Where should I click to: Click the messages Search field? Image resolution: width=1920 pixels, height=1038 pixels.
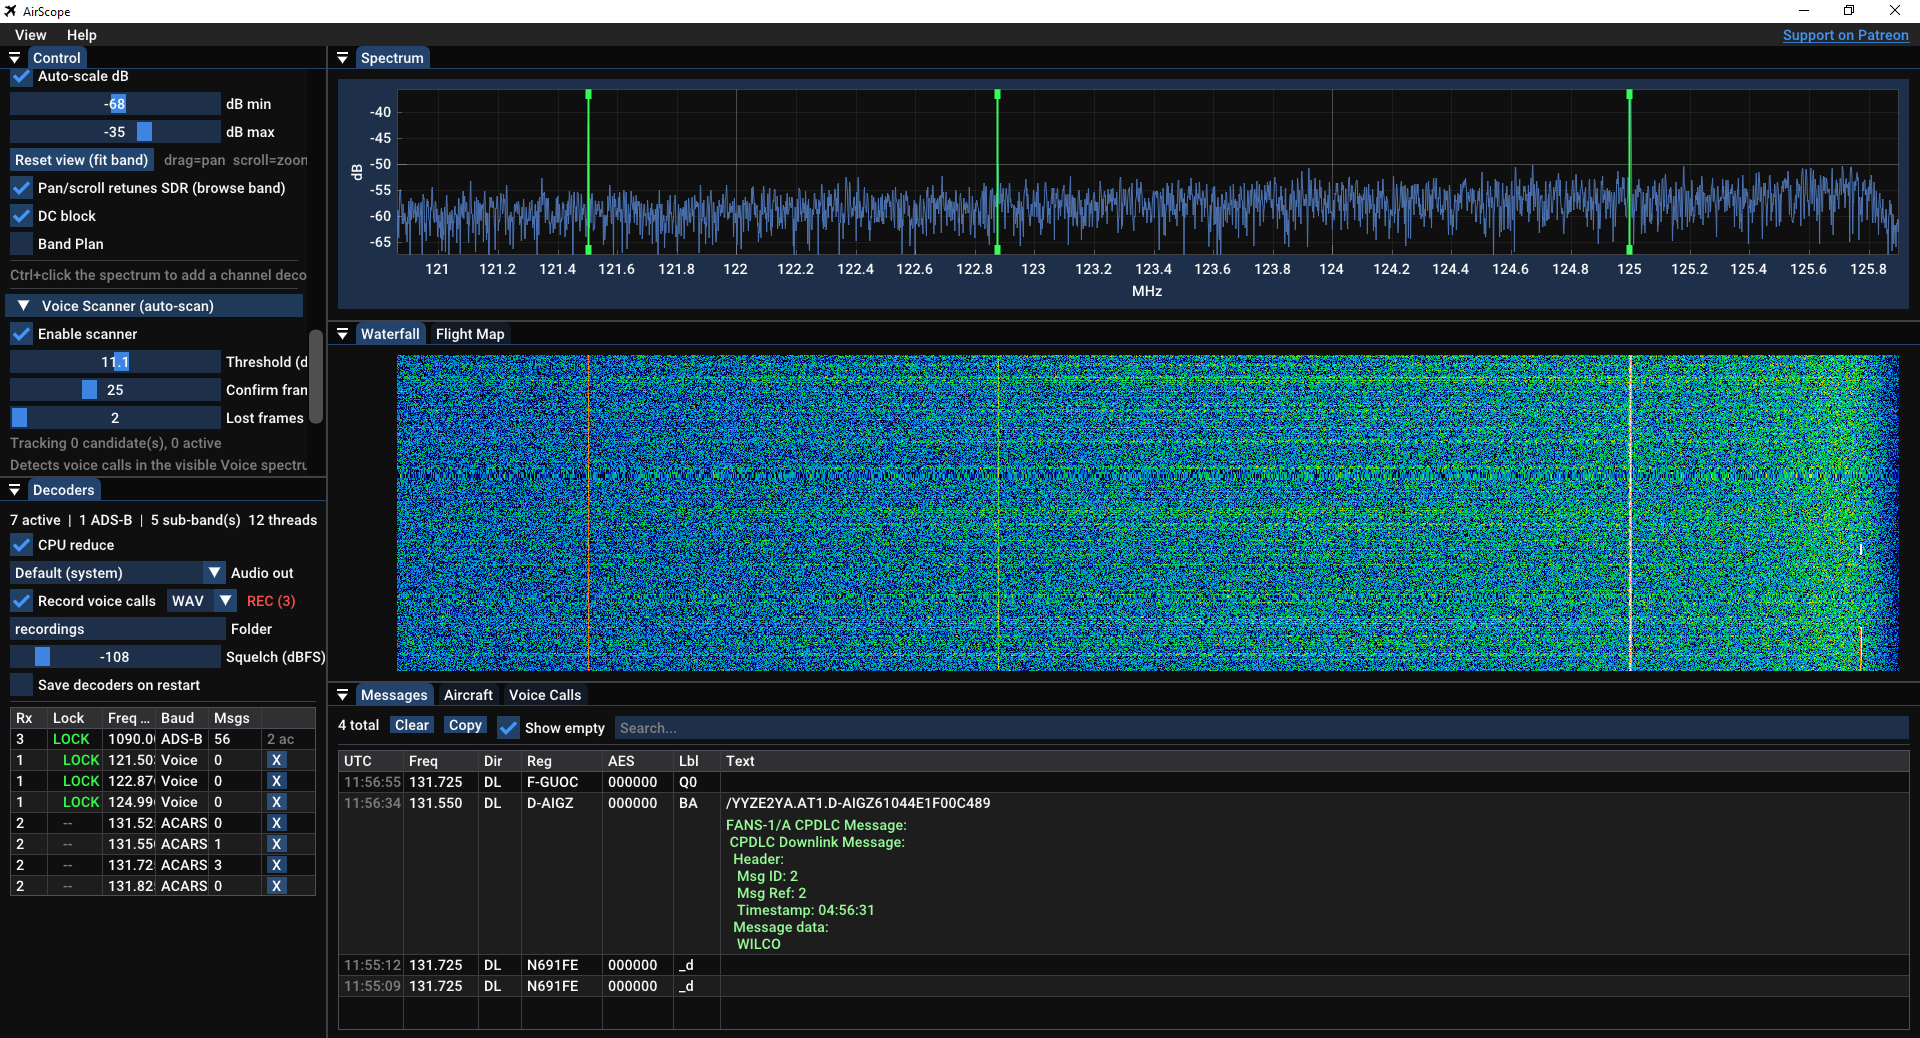[1262, 728]
